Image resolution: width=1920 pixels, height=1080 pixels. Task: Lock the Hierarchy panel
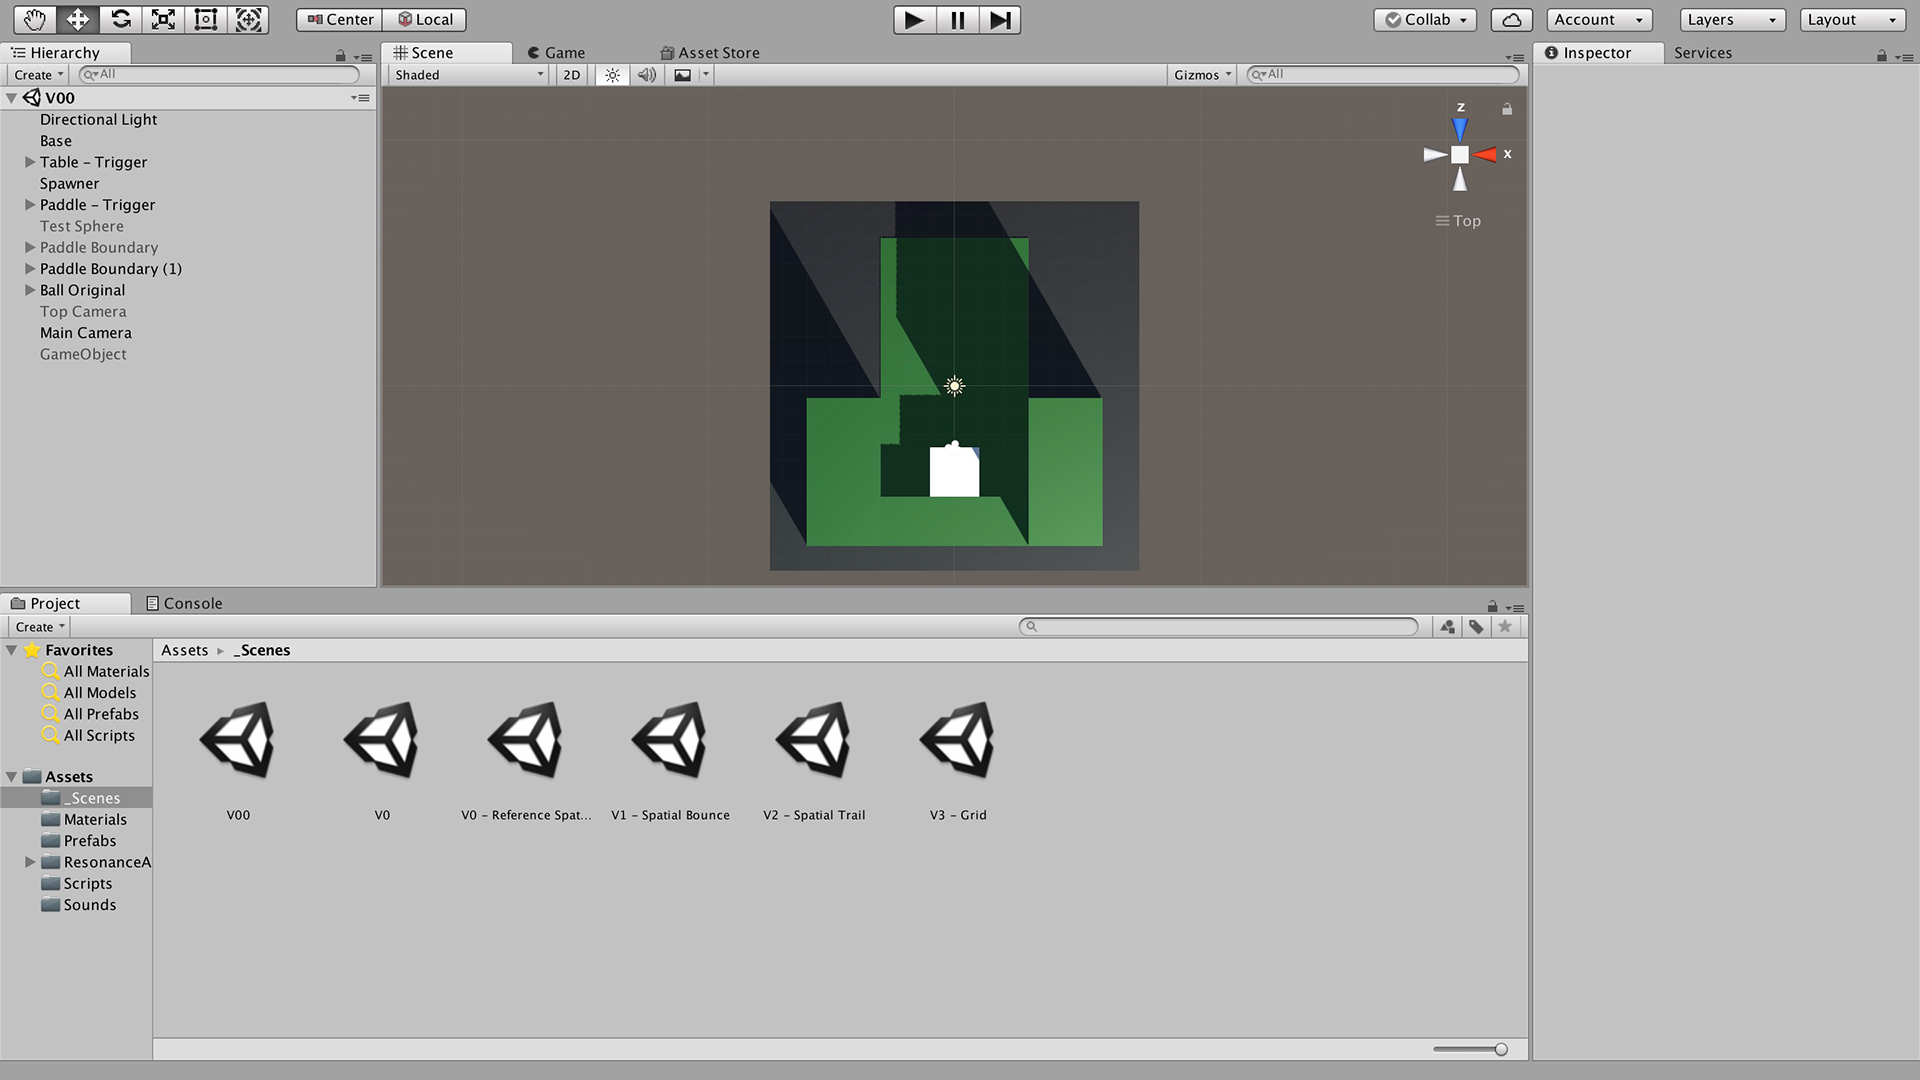[x=340, y=56]
